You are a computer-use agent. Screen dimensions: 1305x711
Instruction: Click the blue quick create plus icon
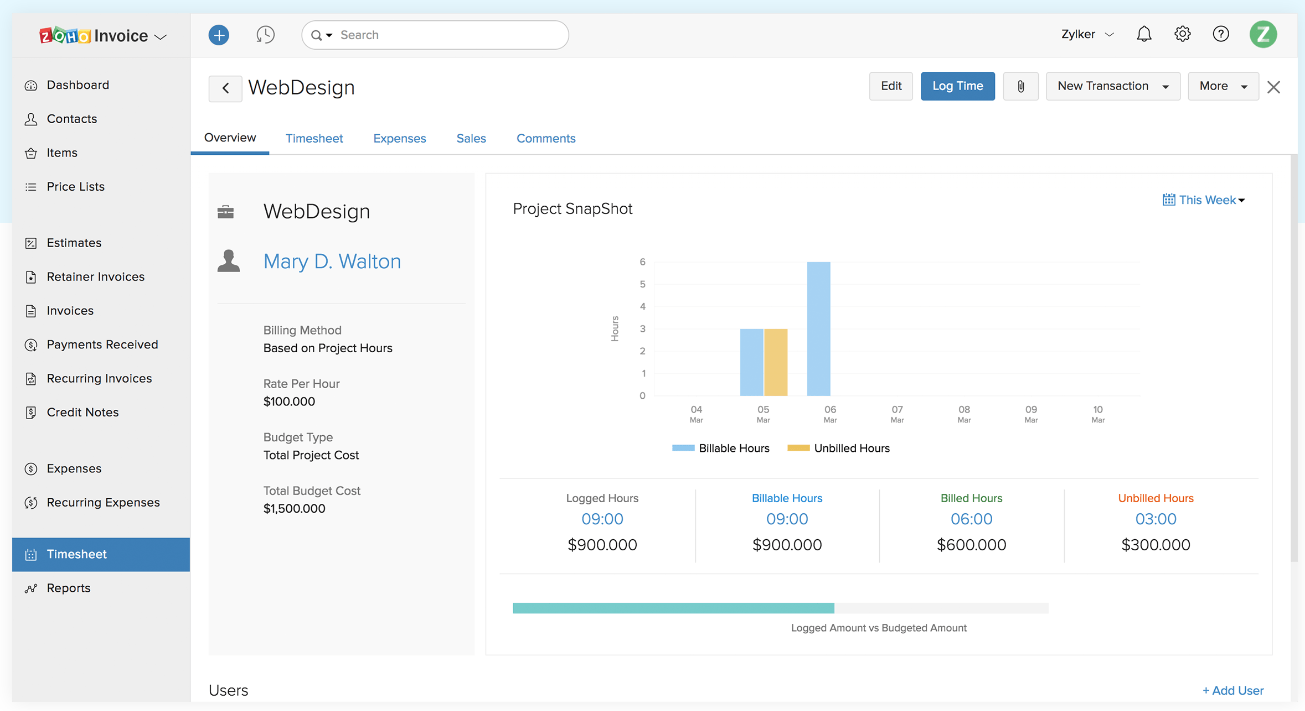218,34
